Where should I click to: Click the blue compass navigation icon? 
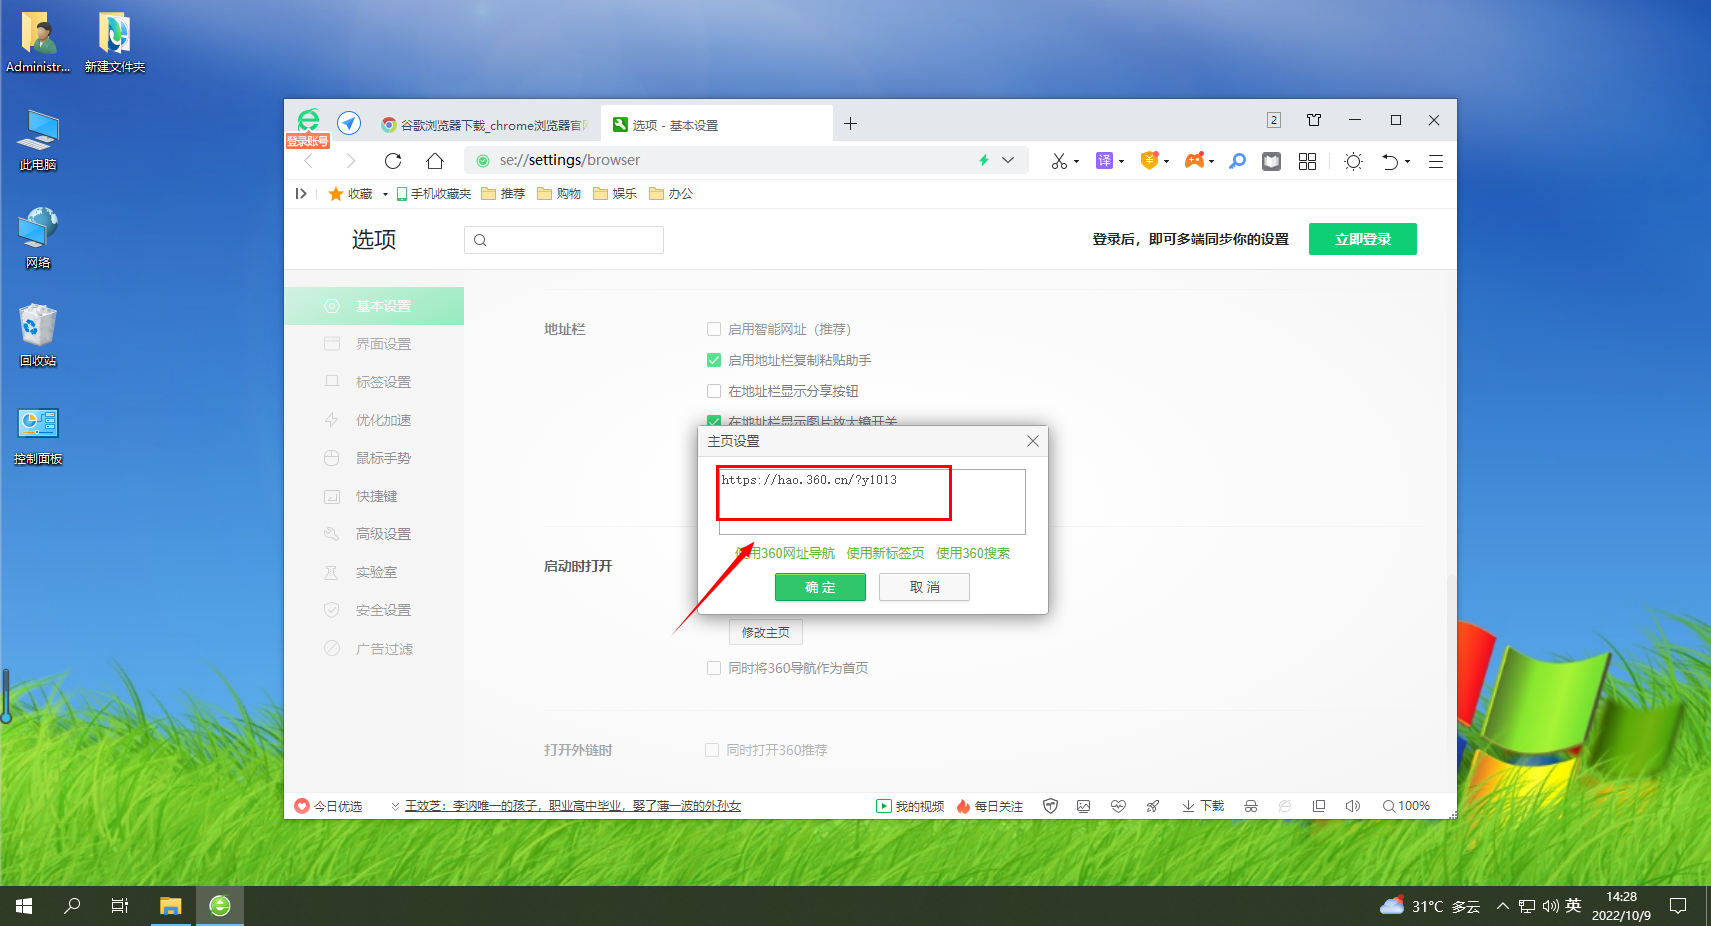pyautogui.click(x=349, y=123)
